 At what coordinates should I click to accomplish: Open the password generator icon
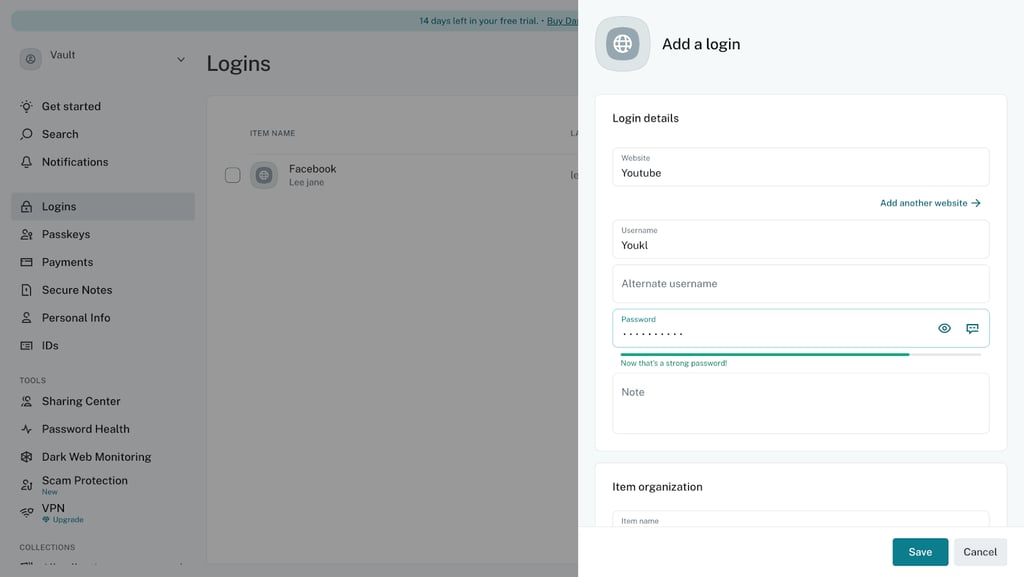(972, 328)
